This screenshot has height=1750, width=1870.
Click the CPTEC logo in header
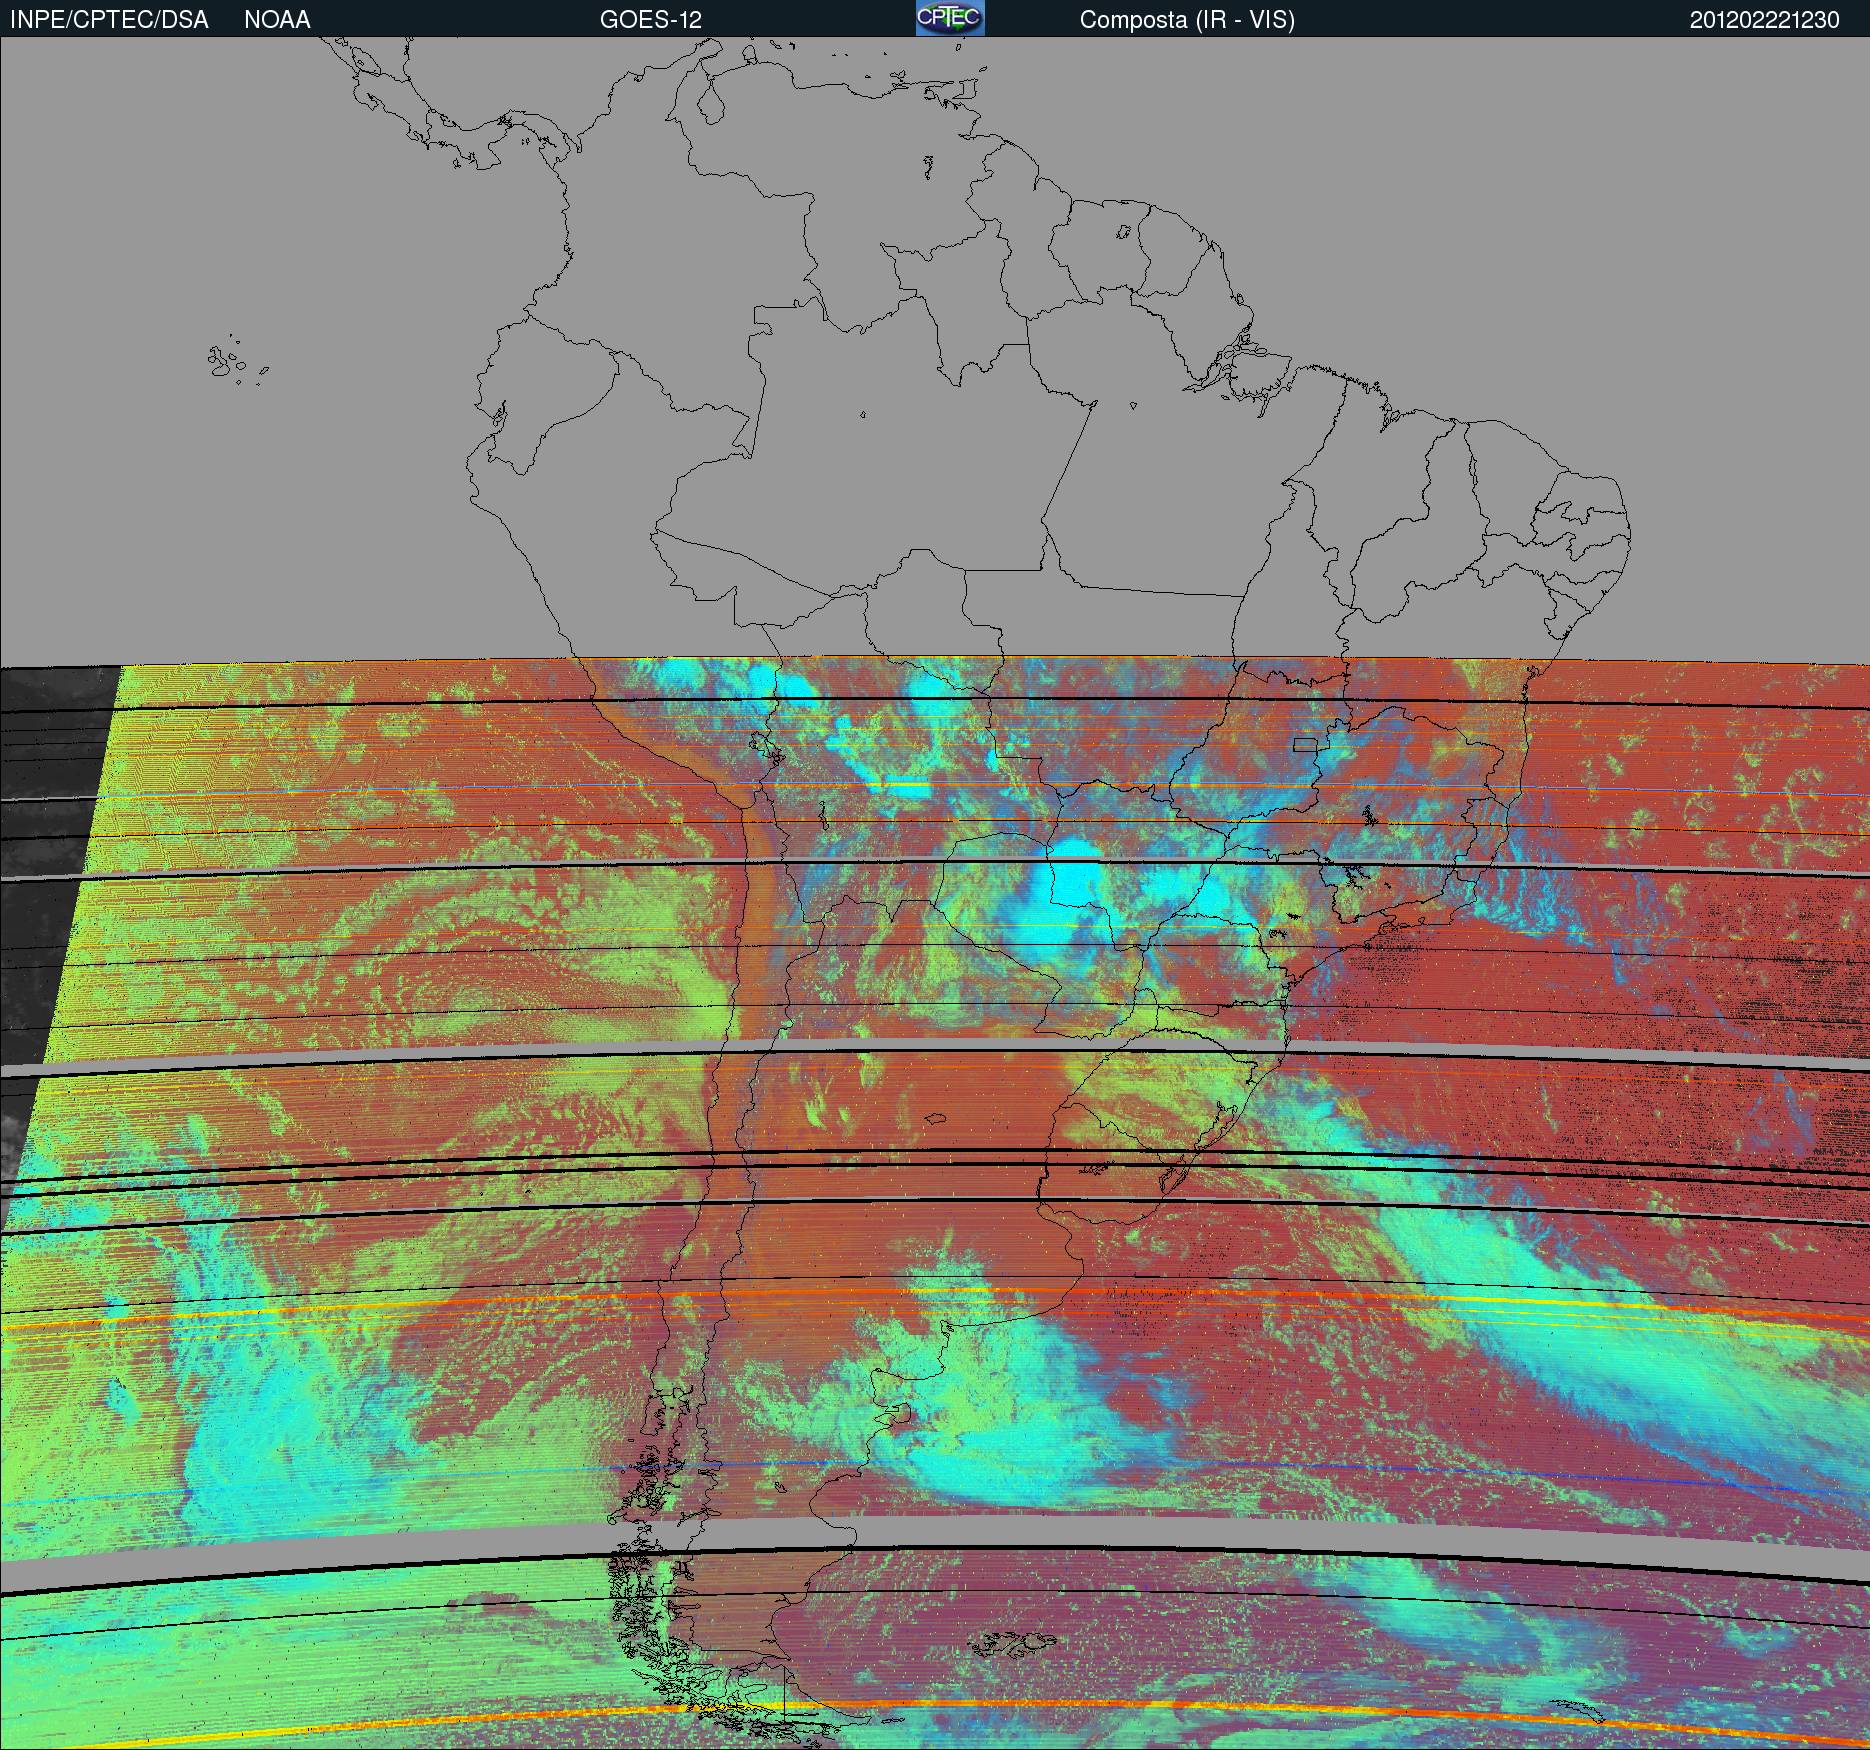tap(950, 18)
